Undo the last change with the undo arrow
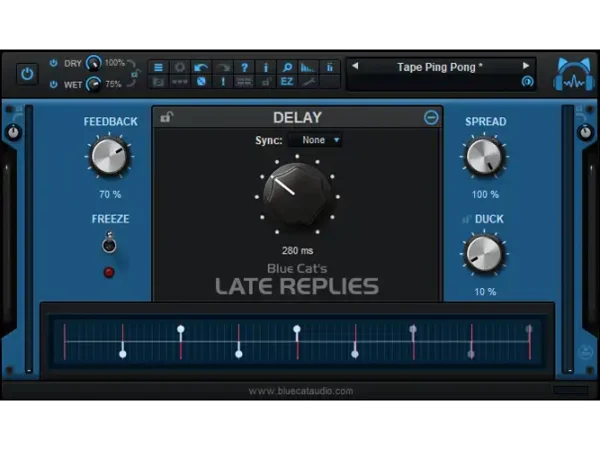This screenshot has height=450, width=600. (x=201, y=68)
